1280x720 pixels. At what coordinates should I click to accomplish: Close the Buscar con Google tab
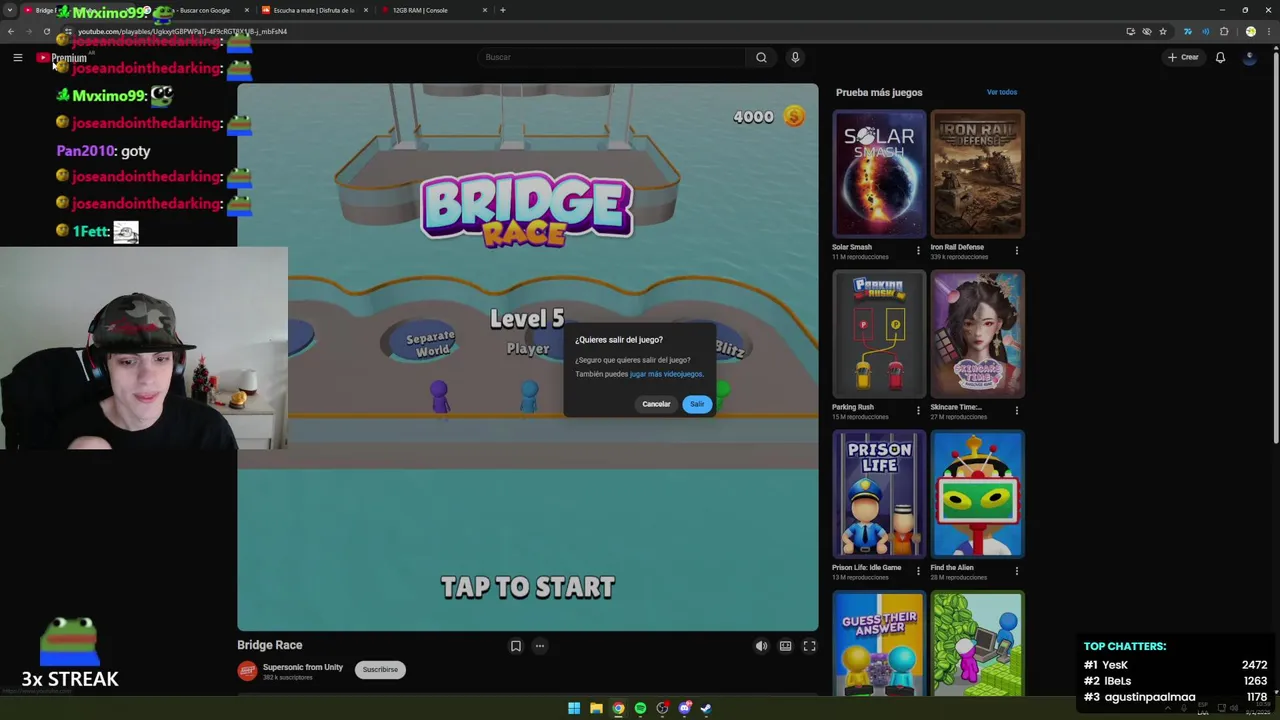coord(247,10)
